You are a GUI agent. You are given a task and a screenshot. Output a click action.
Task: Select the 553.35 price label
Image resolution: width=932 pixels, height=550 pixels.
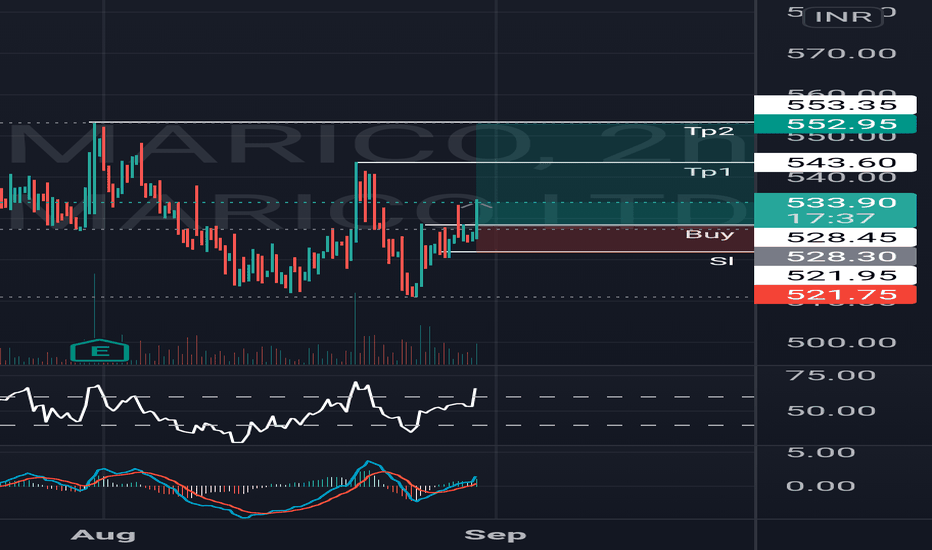tap(835, 105)
